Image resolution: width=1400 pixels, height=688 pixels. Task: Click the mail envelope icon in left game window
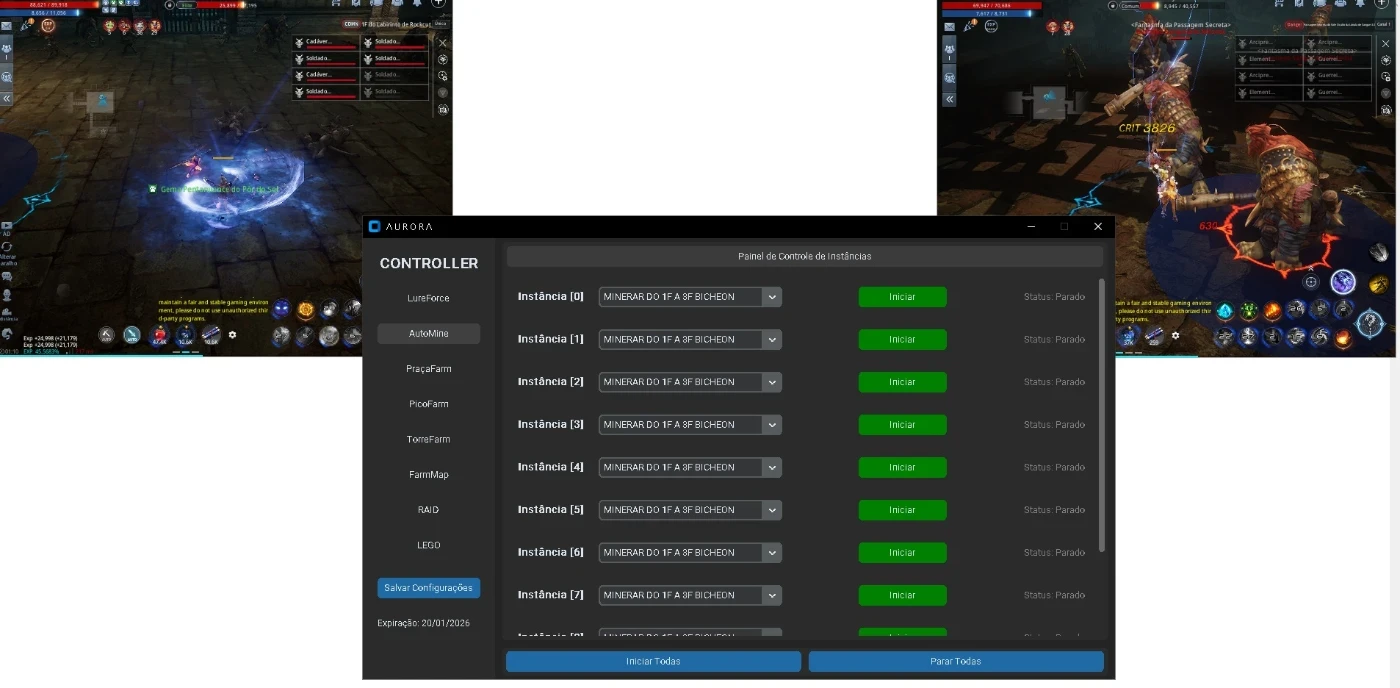[6, 26]
